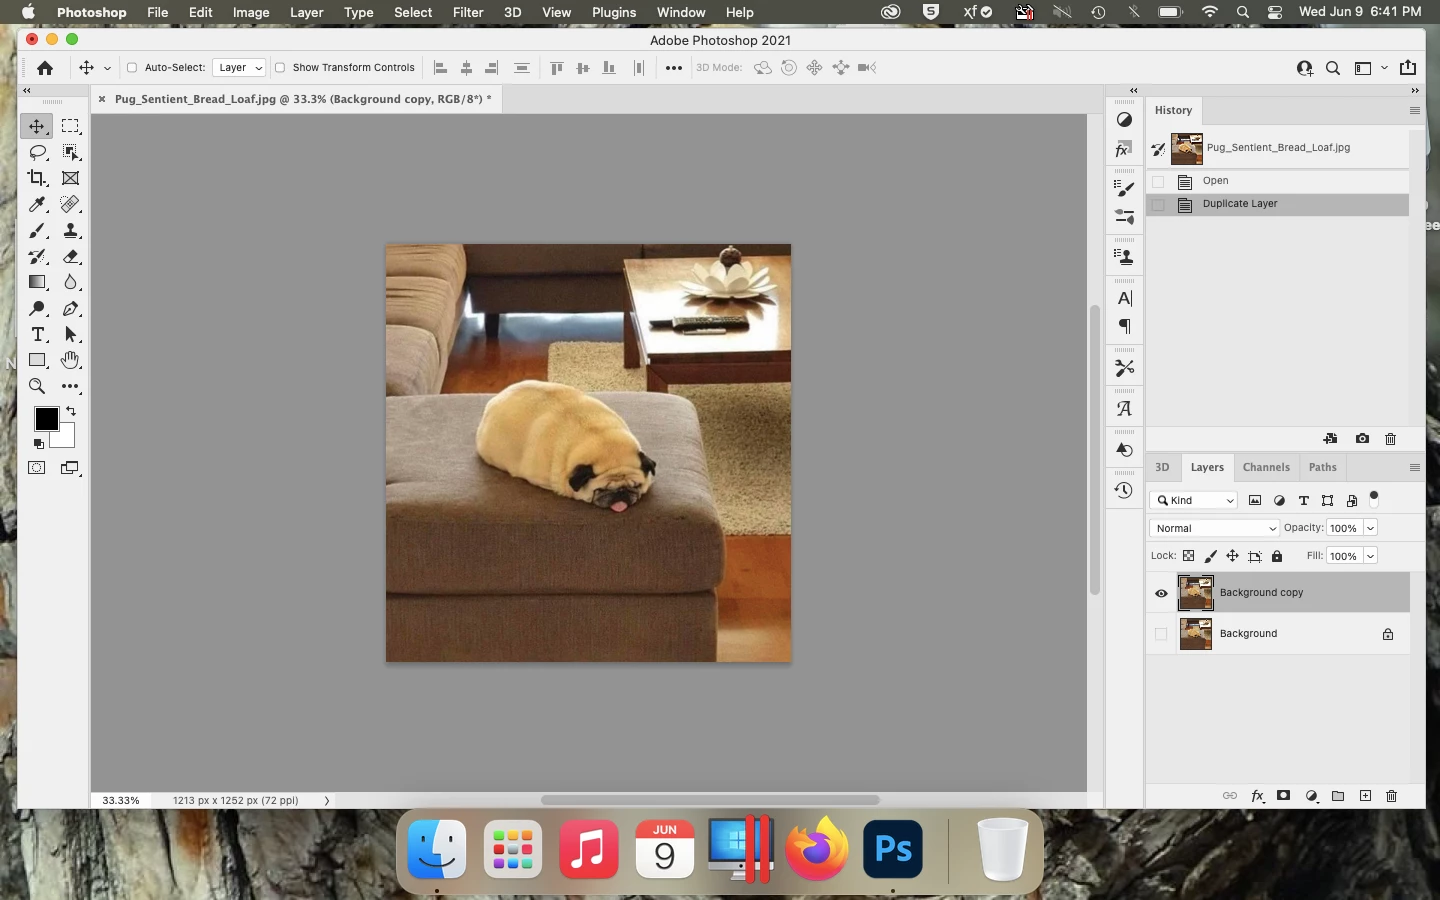Viewport: 1440px width, 900px height.
Task: Open the Opacity slider dropdown arrow
Action: point(1370,528)
